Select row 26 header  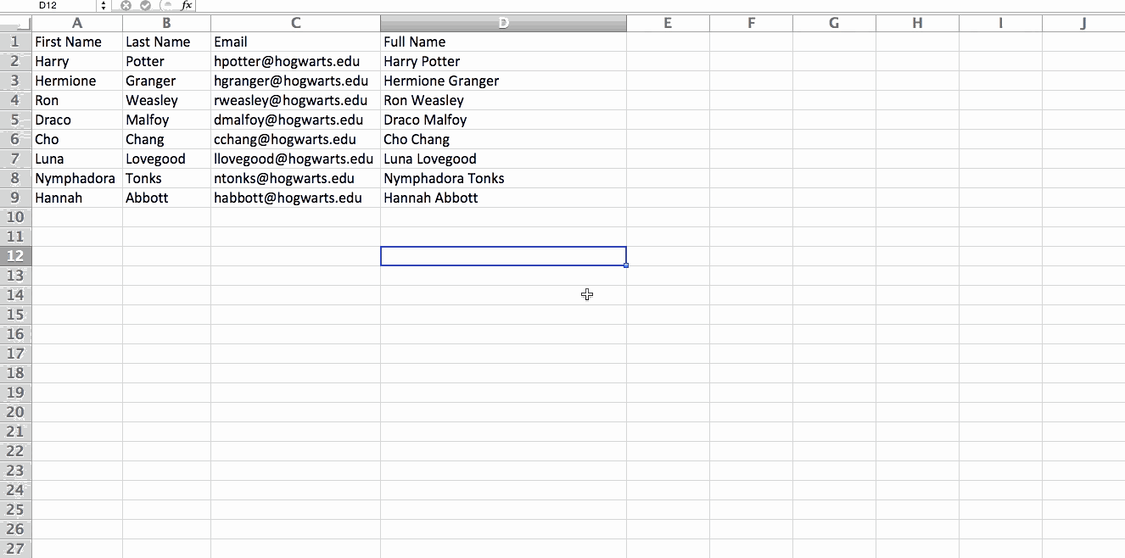tap(16, 529)
